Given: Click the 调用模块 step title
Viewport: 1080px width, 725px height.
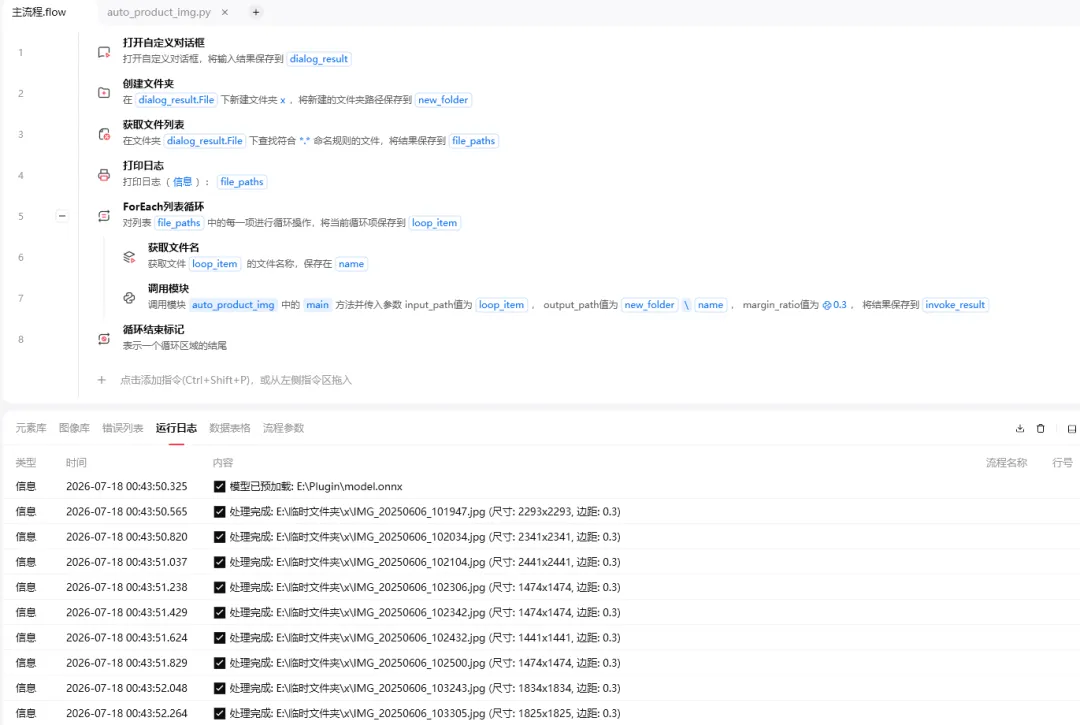Looking at the screenshot, I should 168,288.
